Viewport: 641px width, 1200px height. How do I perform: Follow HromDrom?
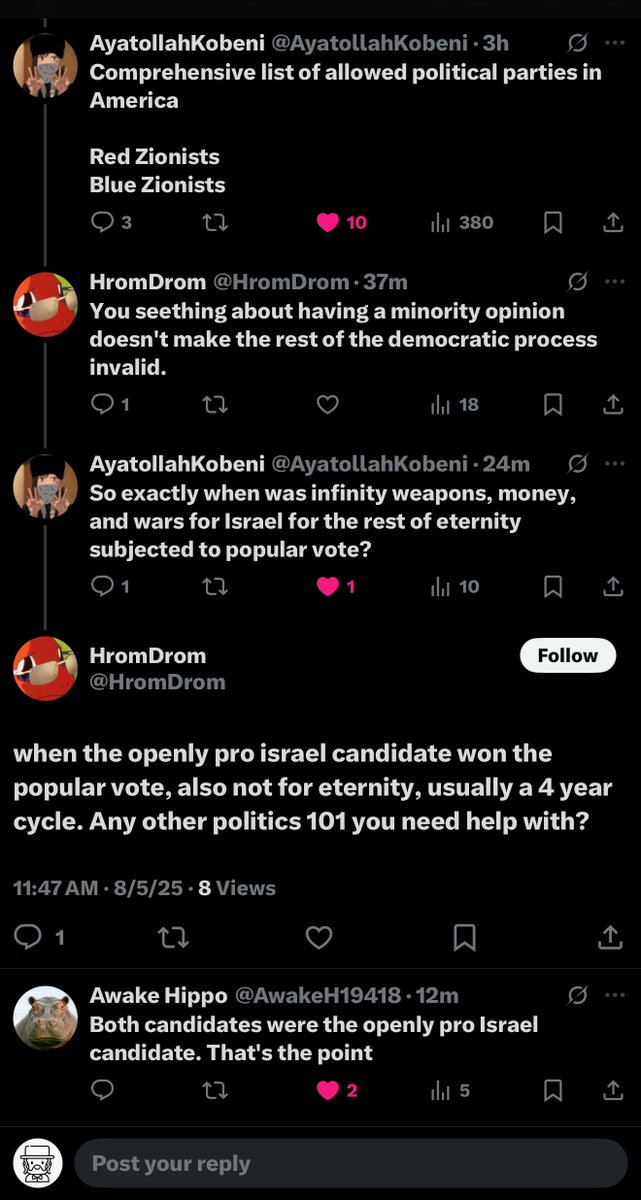[x=567, y=656]
